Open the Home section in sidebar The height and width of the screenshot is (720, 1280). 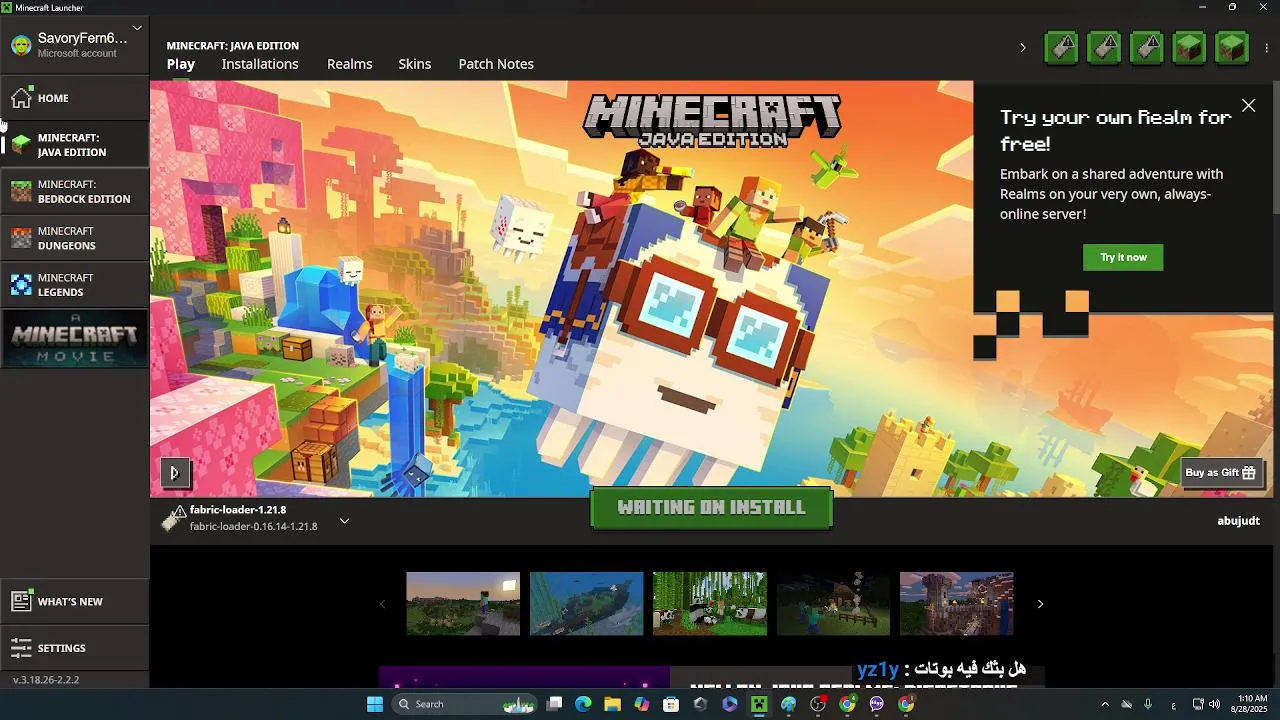pos(74,98)
